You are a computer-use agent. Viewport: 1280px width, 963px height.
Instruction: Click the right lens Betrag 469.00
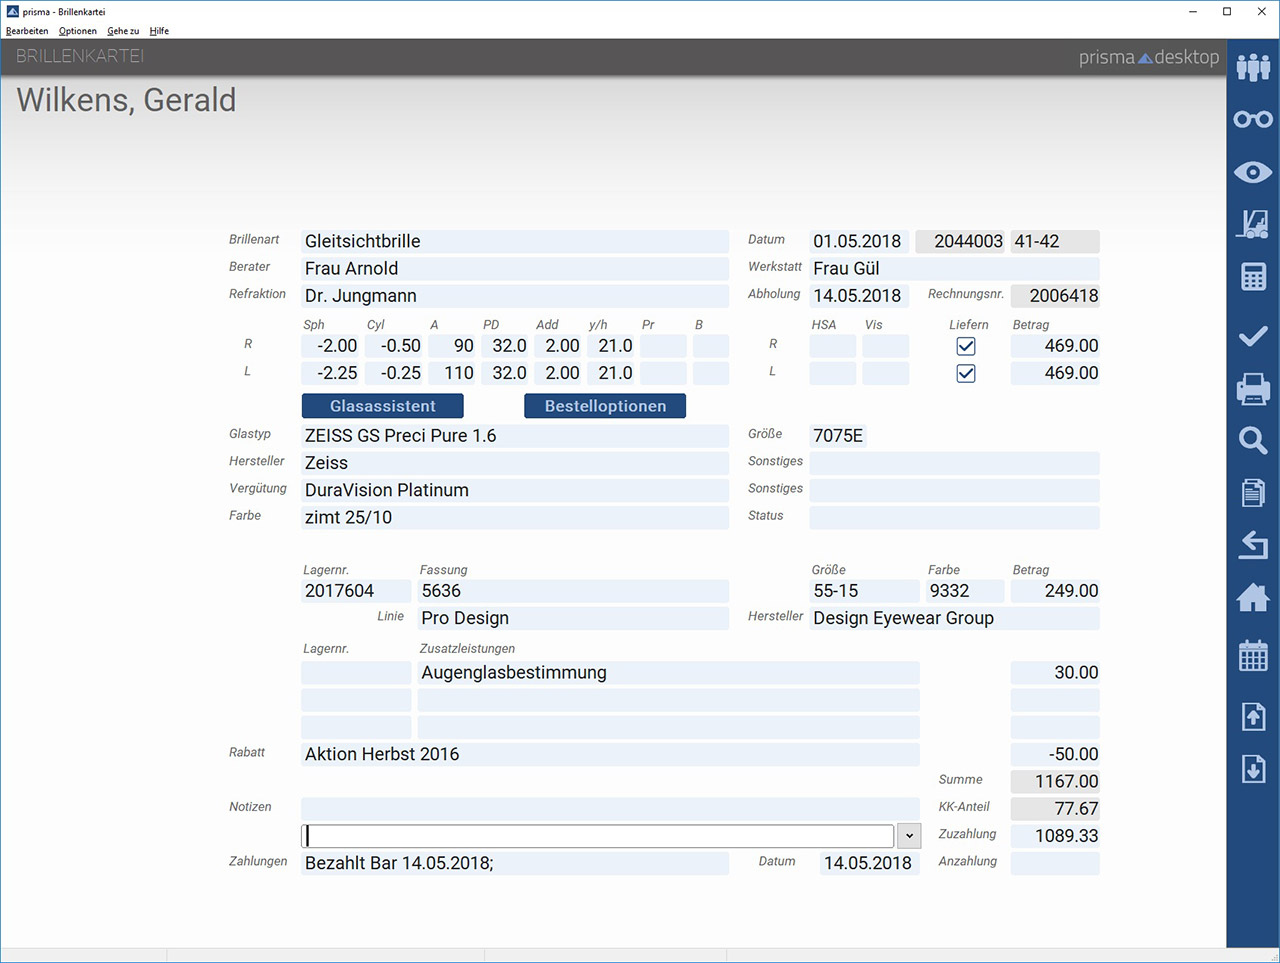(1055, 346)
